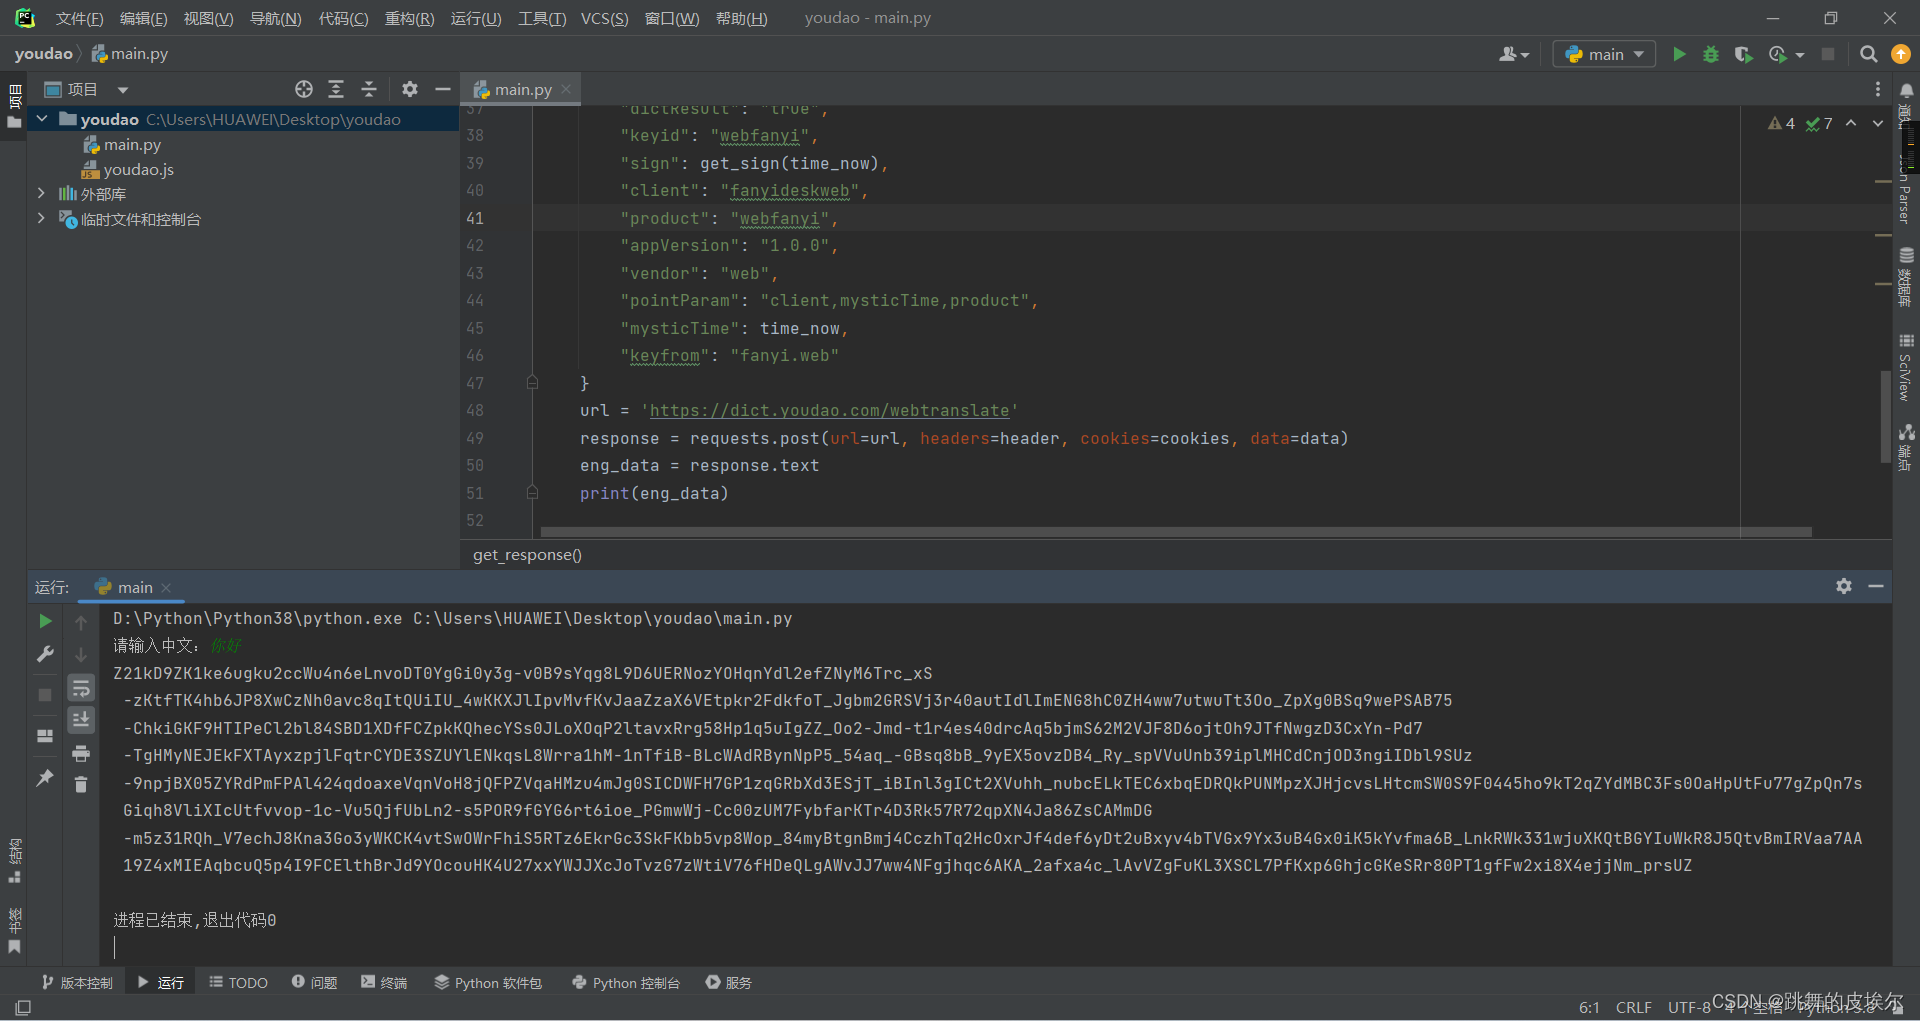The image size is (1920, 1021).
Task: Open the VCS menu
Action: (604, 18)
